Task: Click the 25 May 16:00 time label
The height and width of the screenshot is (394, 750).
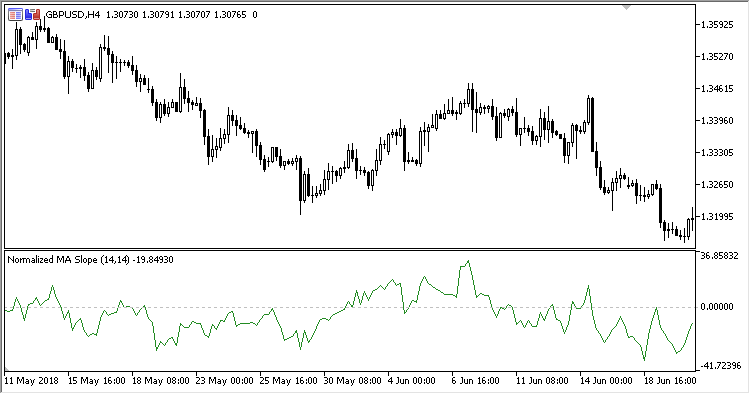Action: point(289,381)
